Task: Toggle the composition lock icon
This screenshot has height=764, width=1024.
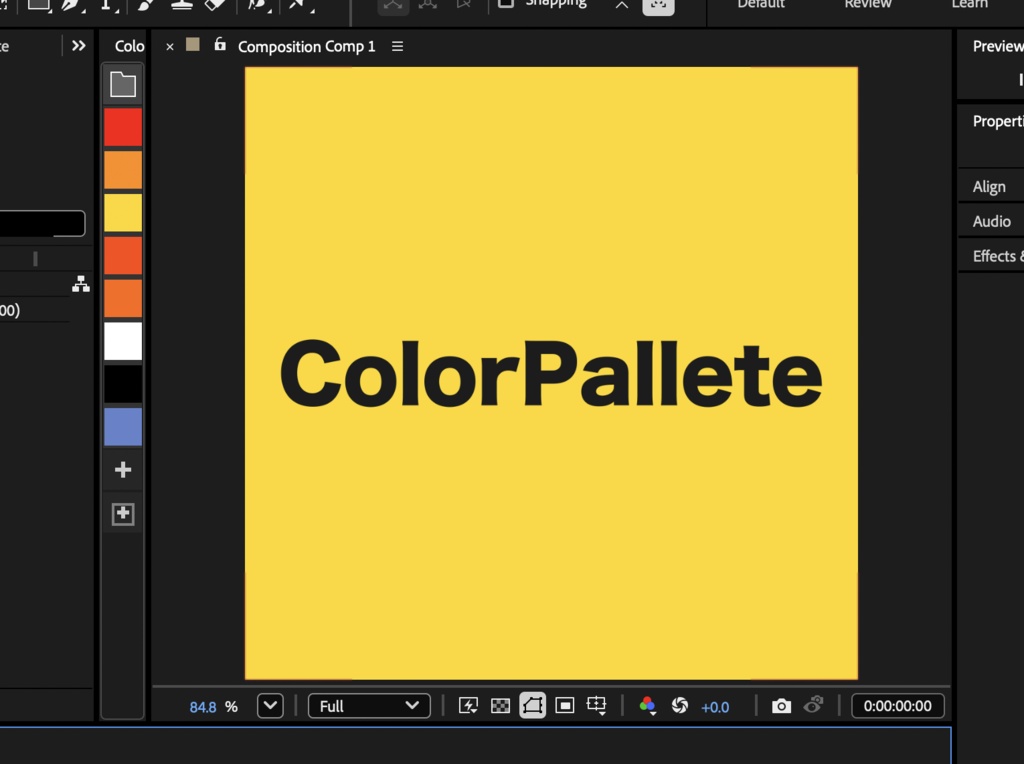Action: coord(219,46)
